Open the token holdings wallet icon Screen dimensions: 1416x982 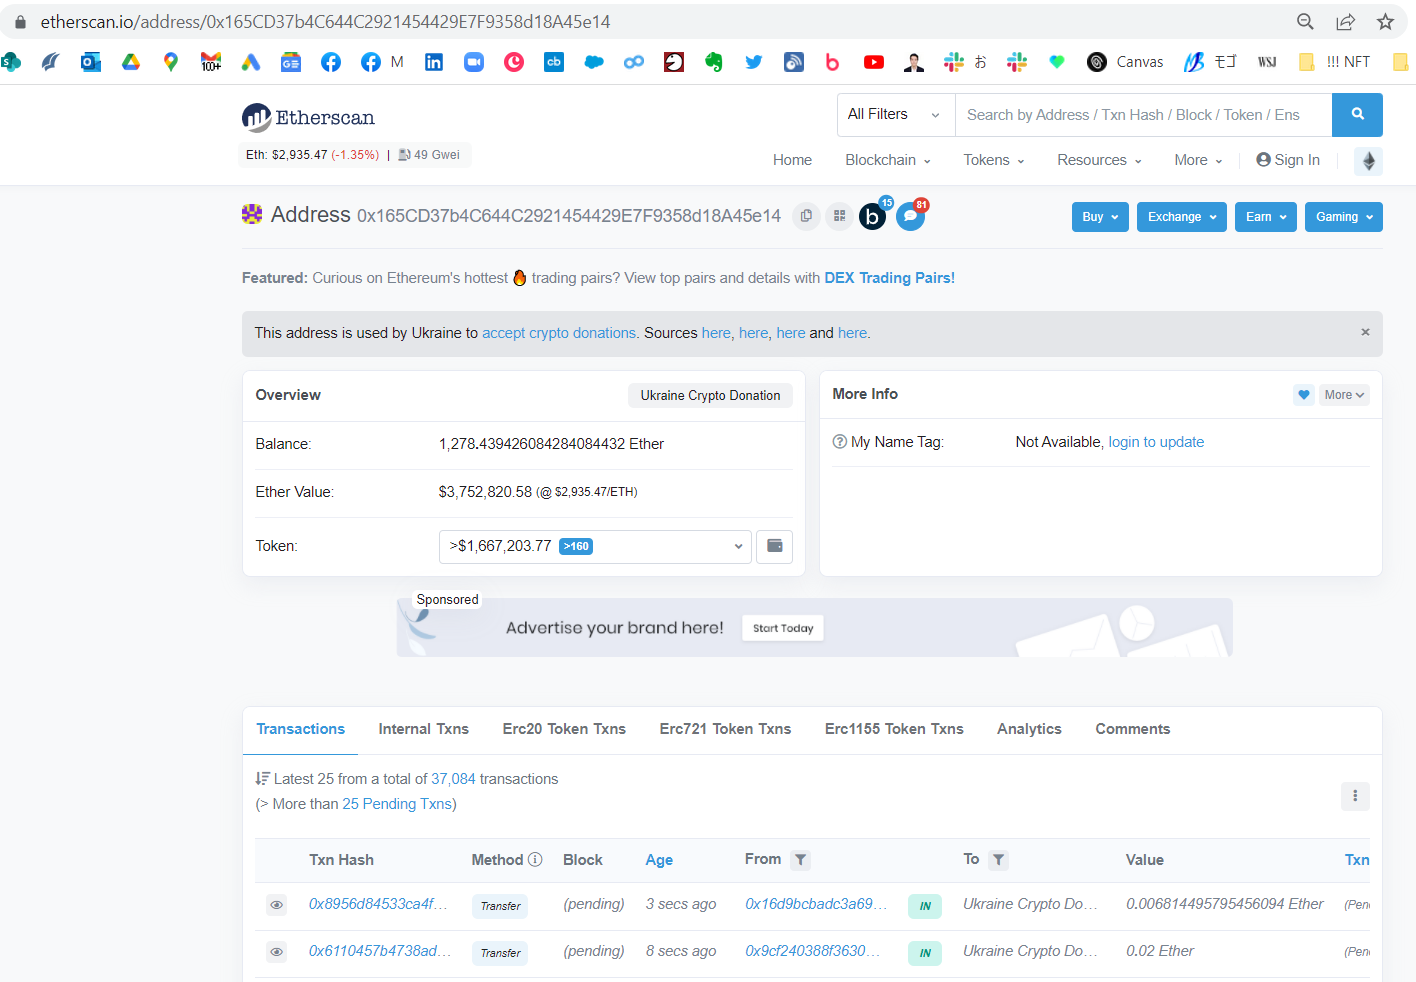tap(774, 547)
